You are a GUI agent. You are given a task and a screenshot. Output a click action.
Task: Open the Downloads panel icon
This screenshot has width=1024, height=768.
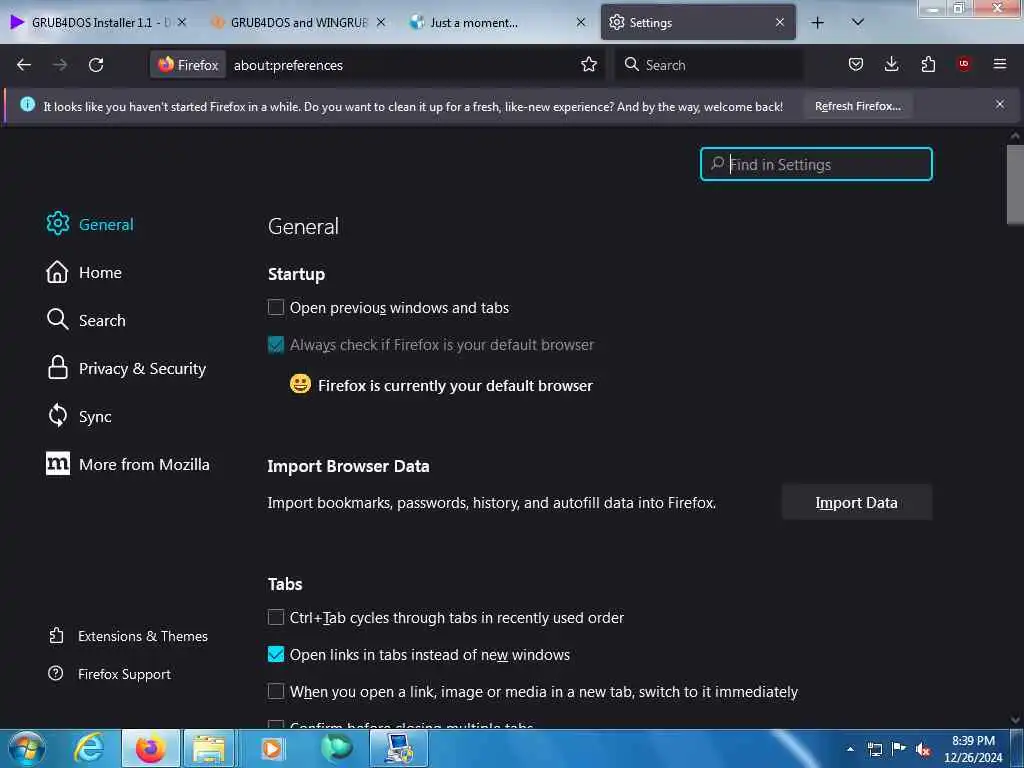pyautogui.click(x=891, y=64)
